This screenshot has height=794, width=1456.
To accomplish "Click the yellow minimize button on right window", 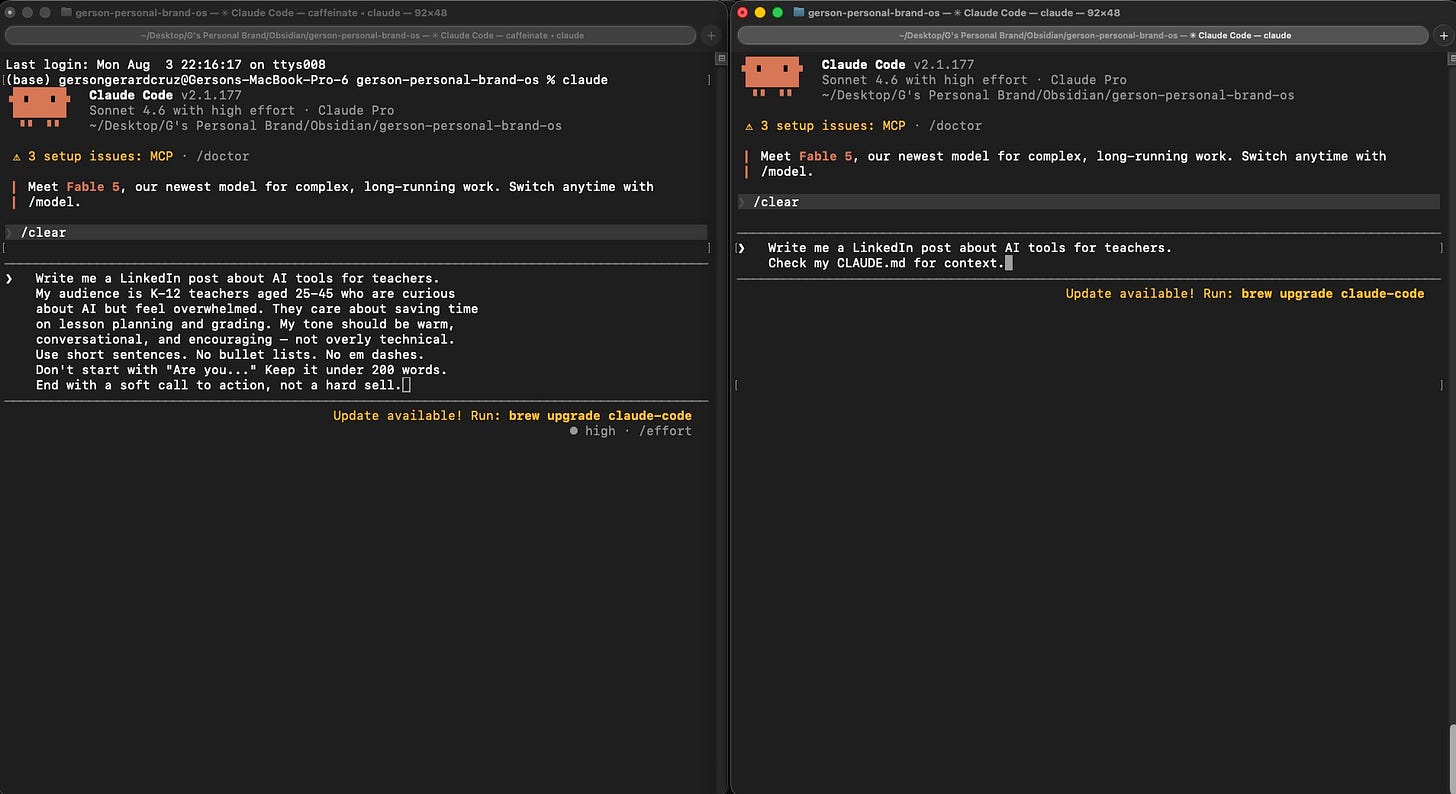I will [x=760, y=12].
